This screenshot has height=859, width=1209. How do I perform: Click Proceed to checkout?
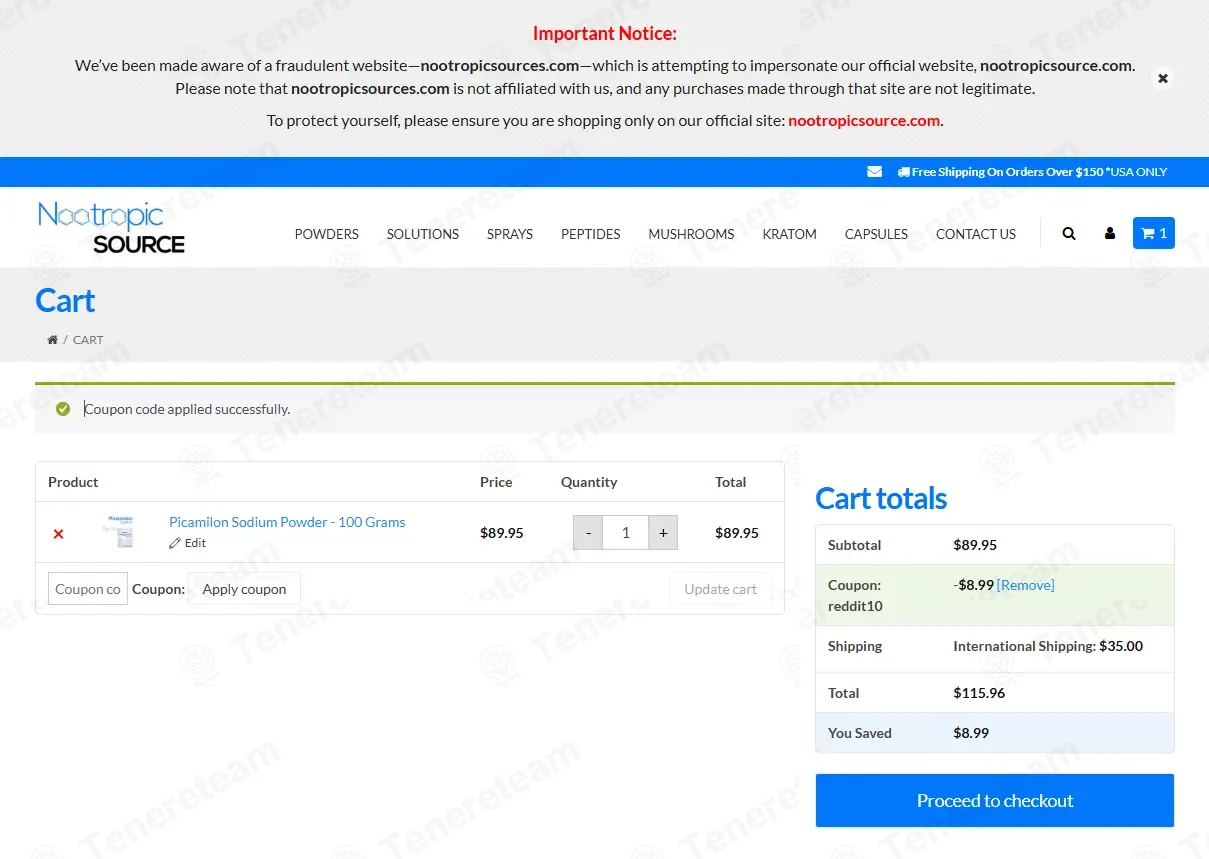(995, 800)
